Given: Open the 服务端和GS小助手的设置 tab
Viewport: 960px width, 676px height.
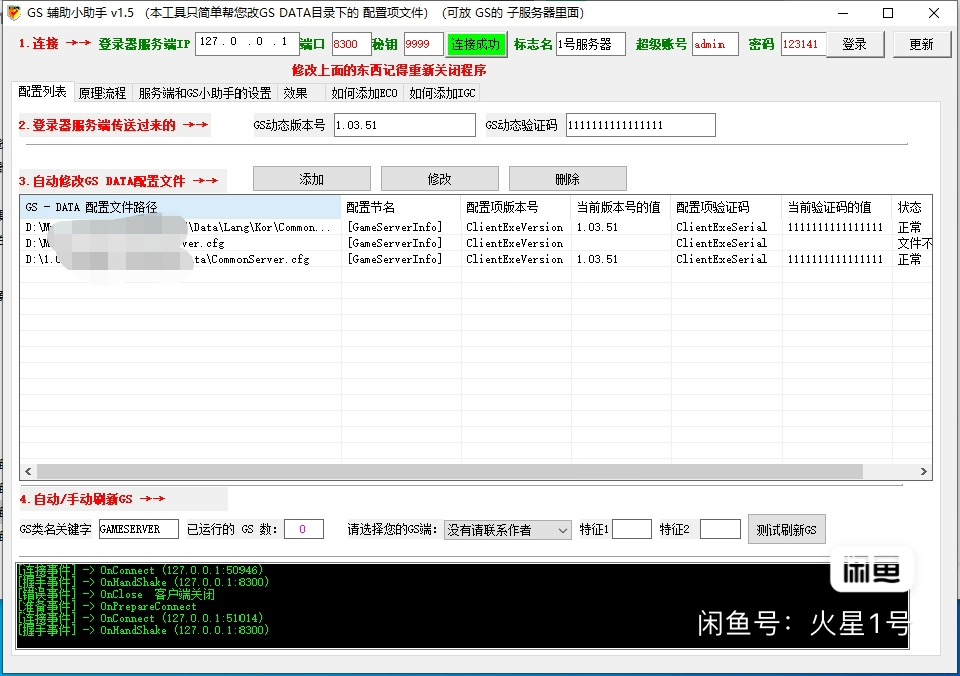Looking at the screenshot, I should 204,93.
